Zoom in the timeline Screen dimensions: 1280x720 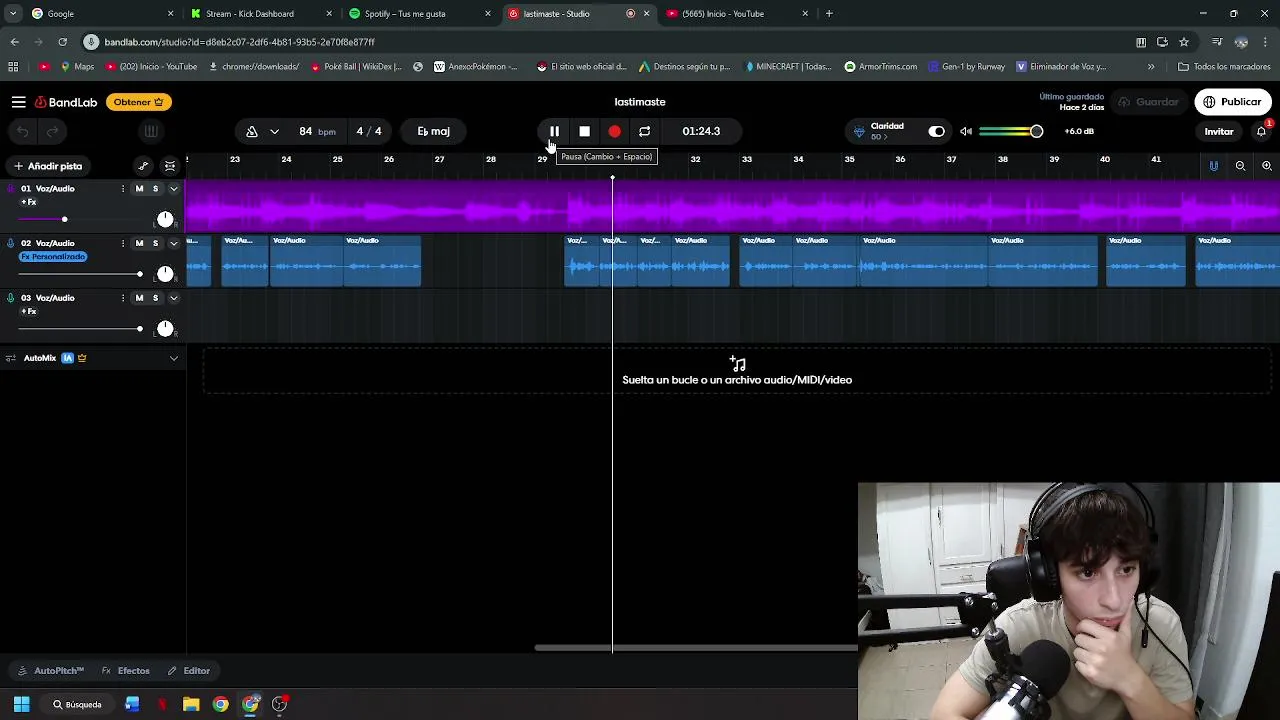click(1267, 166)
